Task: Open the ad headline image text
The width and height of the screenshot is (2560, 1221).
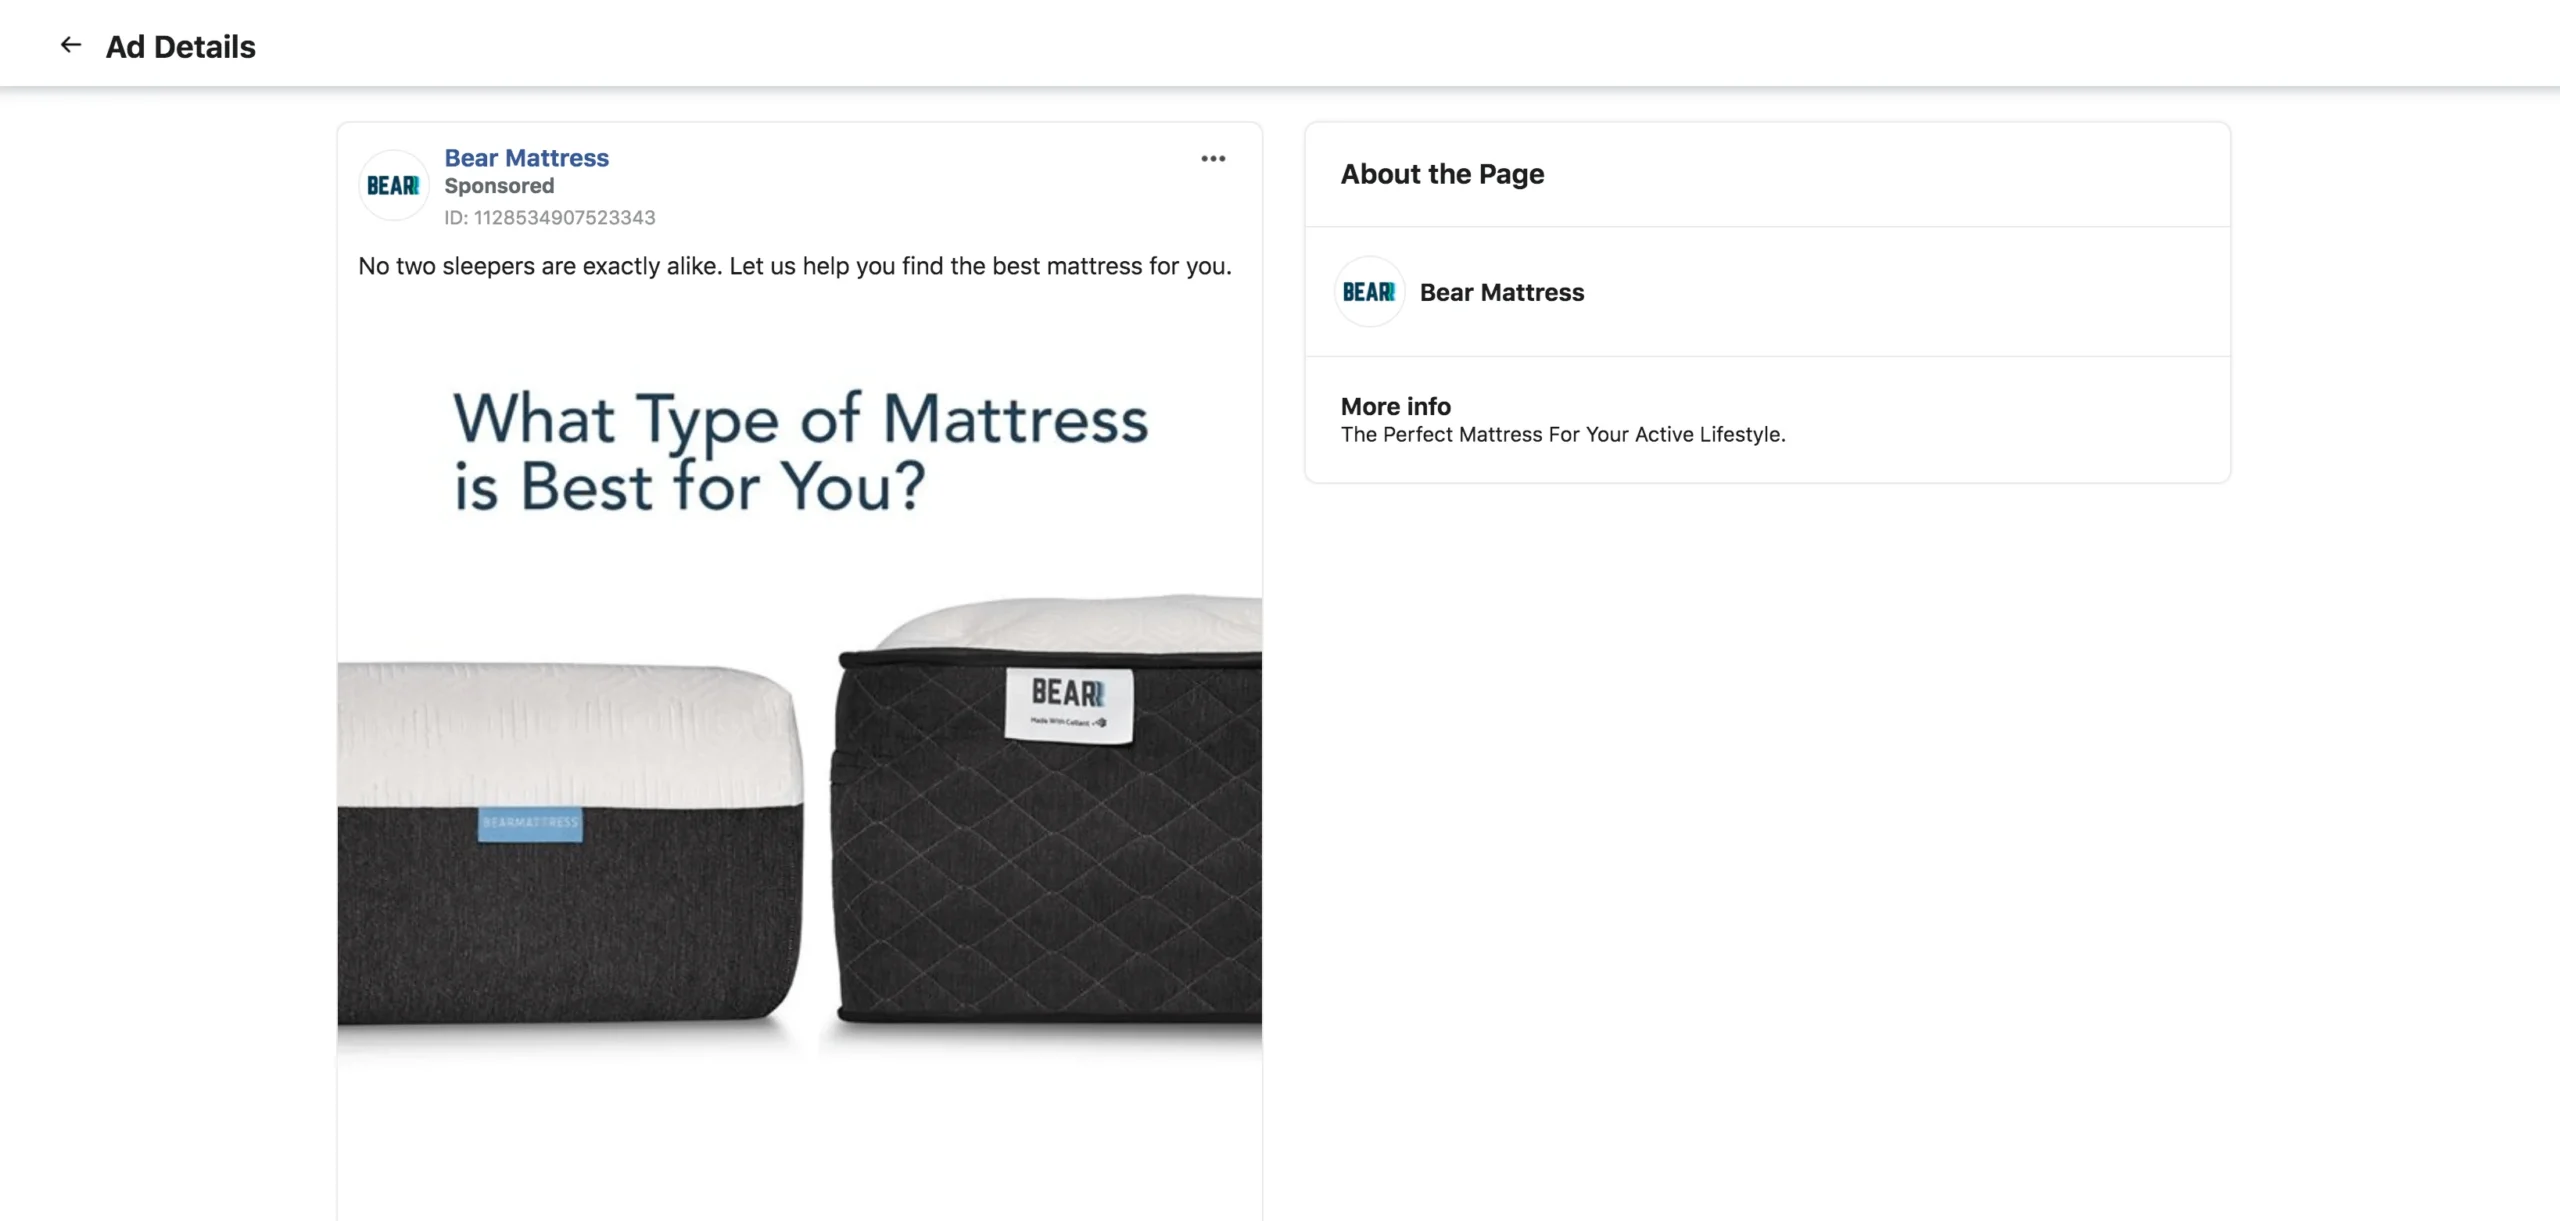Action: click(800, 451)
